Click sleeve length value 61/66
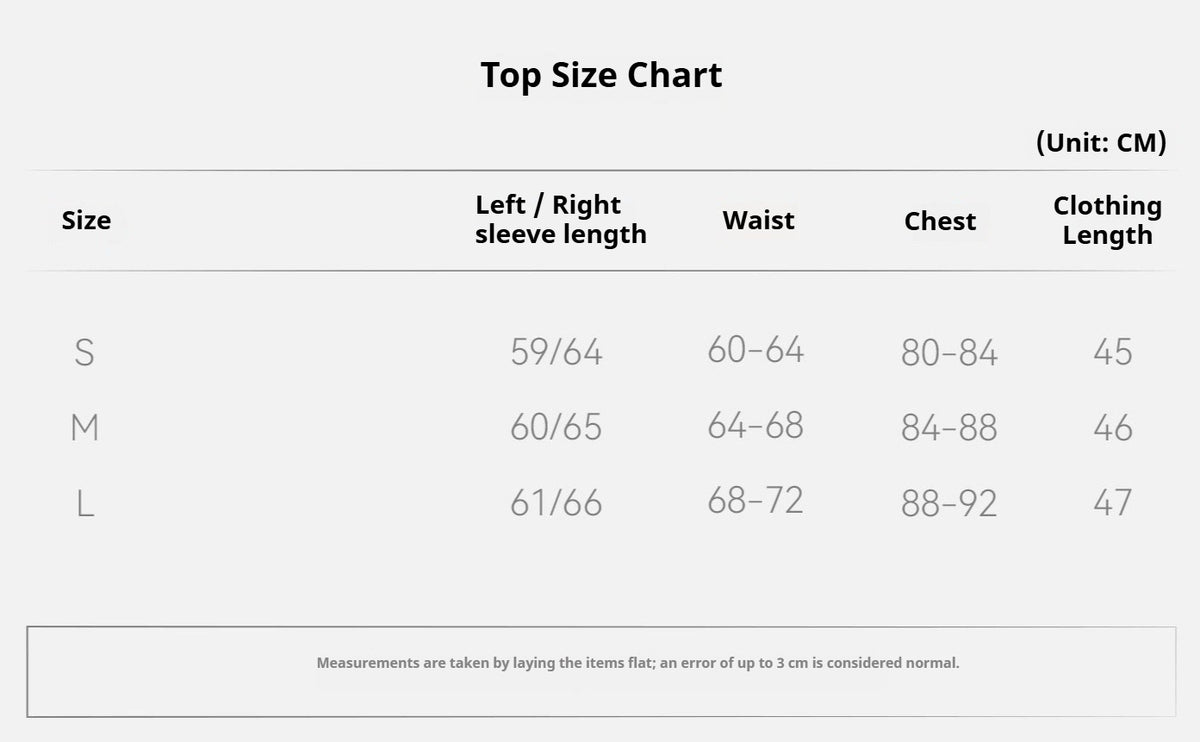This screenshot has width=1200, height=742. [x=556, y=503]
